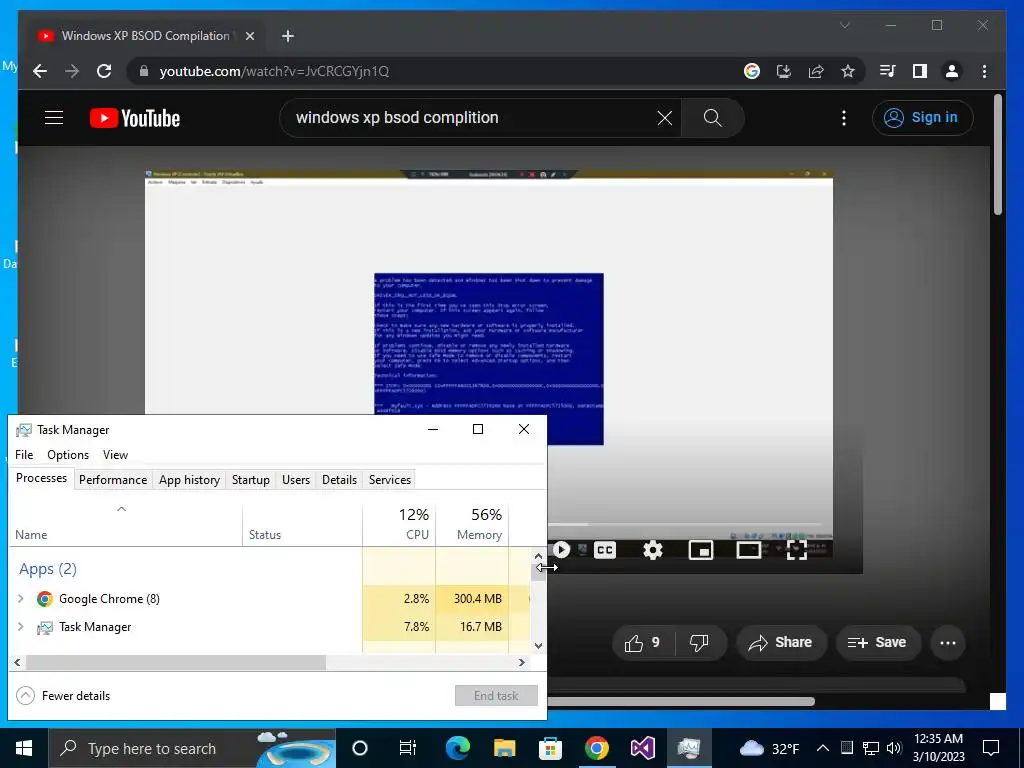Share the YouTube video
The height and width of the screenshot is (768, 1024).
pyautogui.click(x=780, y=643)
